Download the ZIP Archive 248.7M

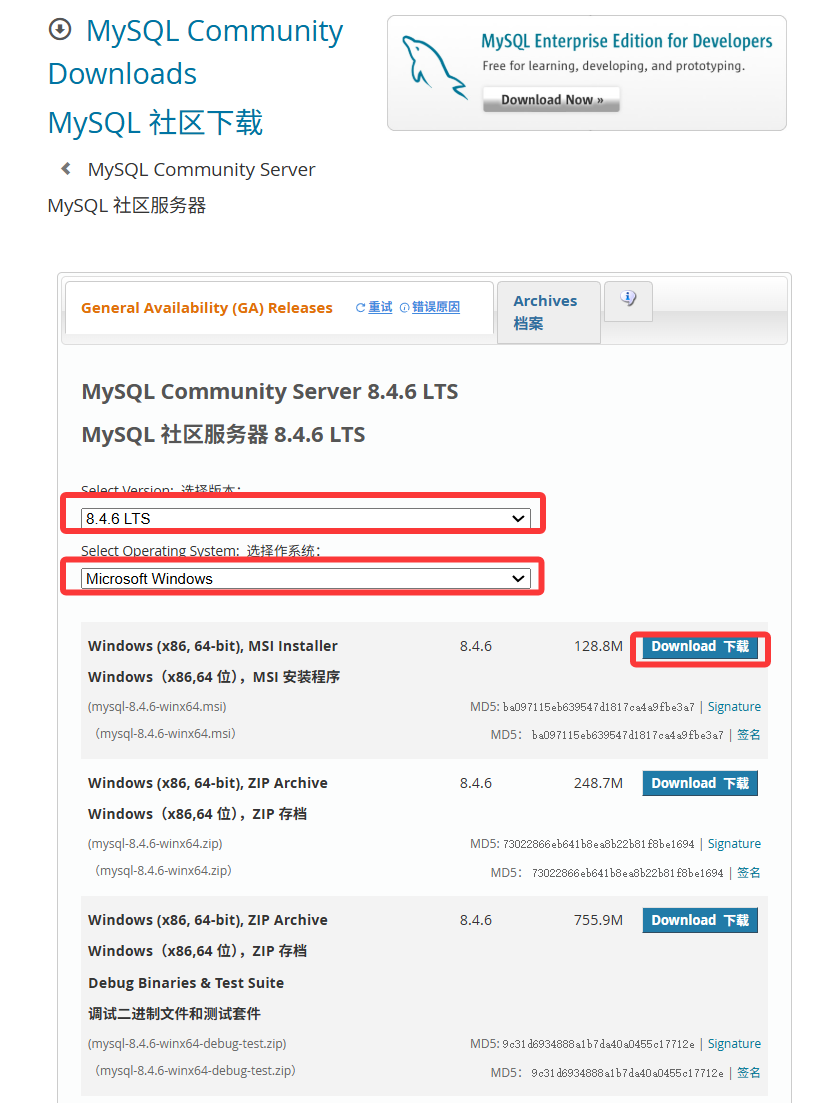(x=700, y=783)
